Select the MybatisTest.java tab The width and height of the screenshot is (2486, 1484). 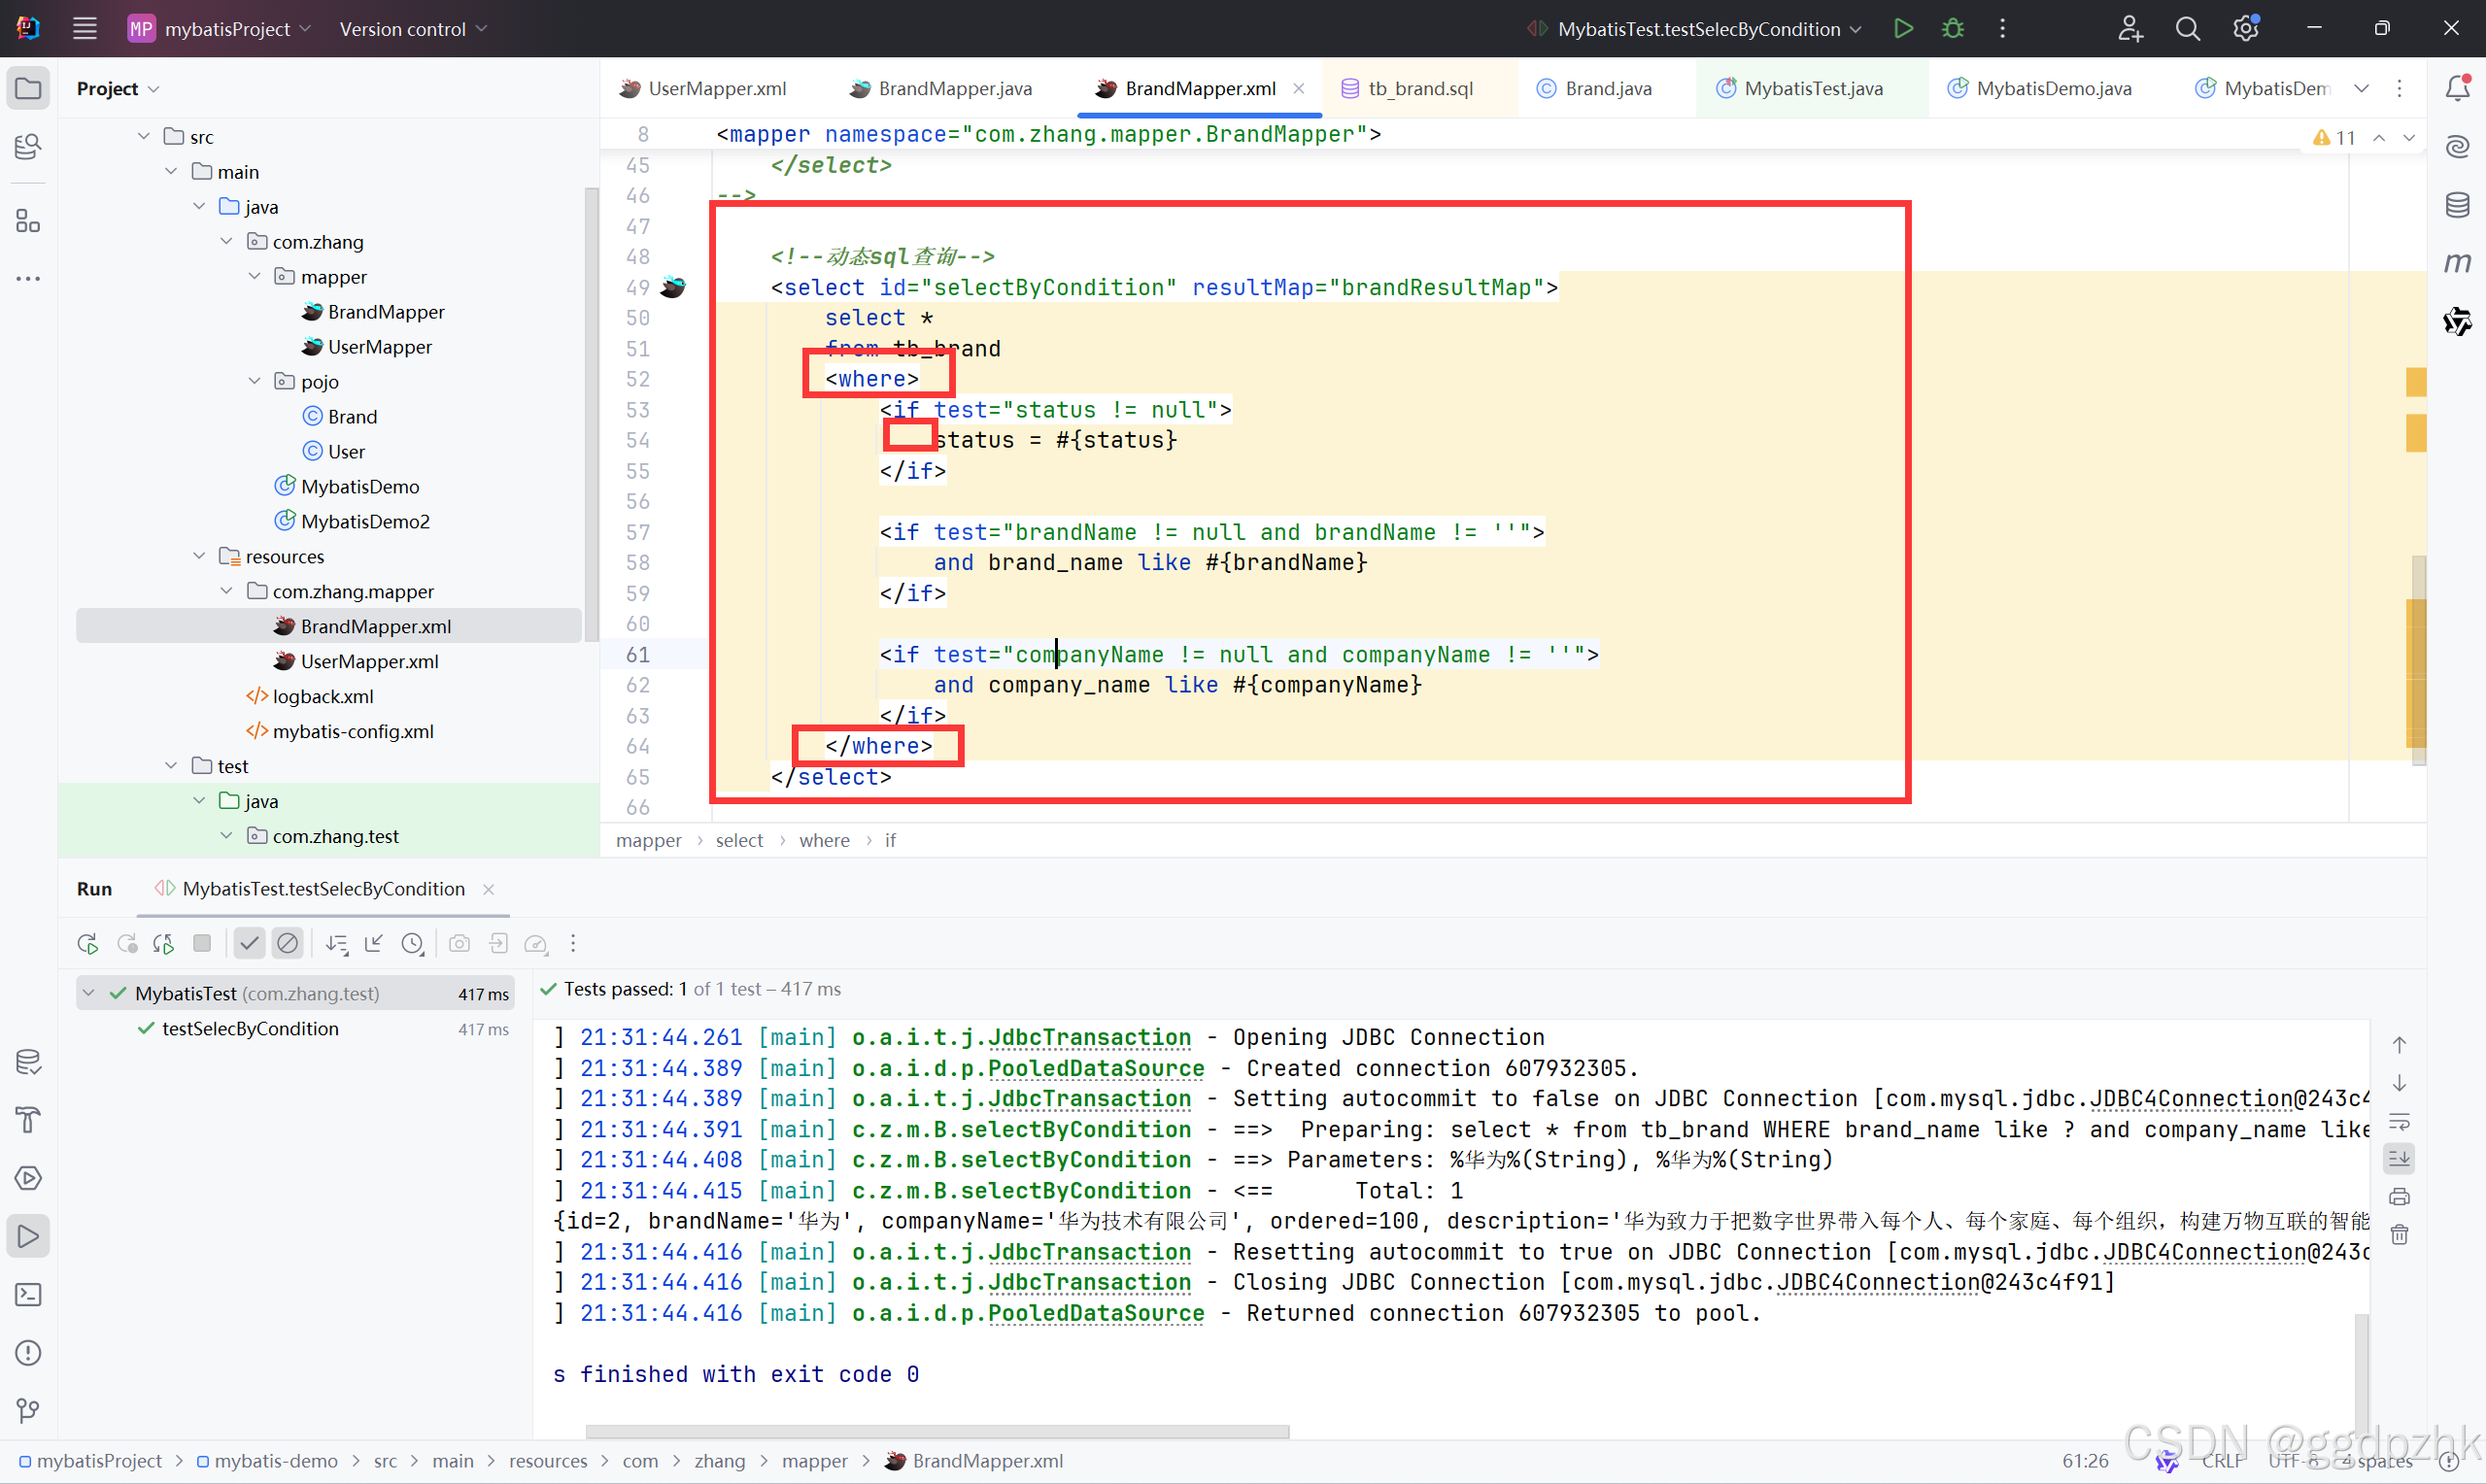click(1809, 86)
